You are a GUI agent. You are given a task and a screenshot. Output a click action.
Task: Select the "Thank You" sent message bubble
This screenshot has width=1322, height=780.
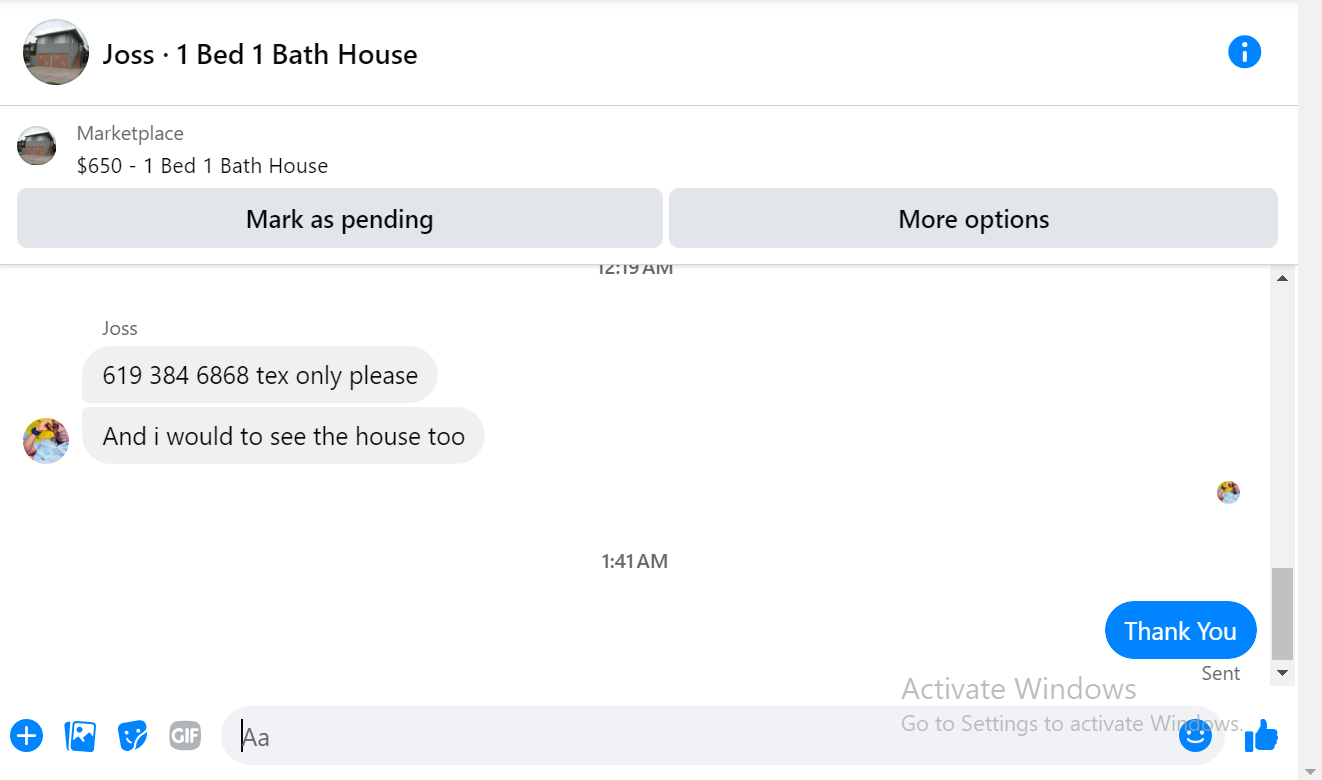[x=1180, y=631]
